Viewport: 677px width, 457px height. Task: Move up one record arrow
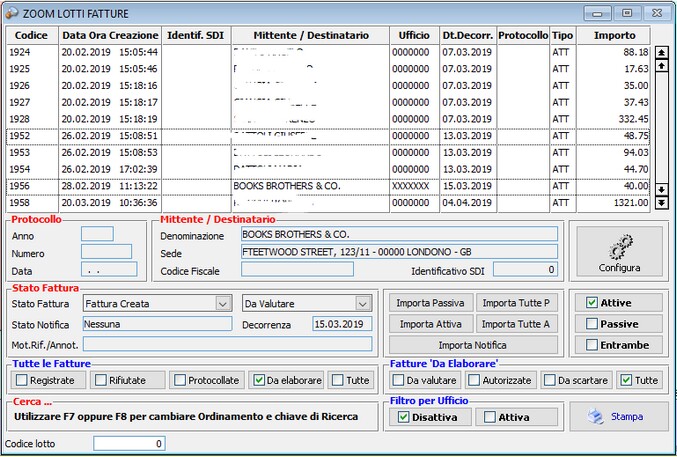click(x=661, y=66)
